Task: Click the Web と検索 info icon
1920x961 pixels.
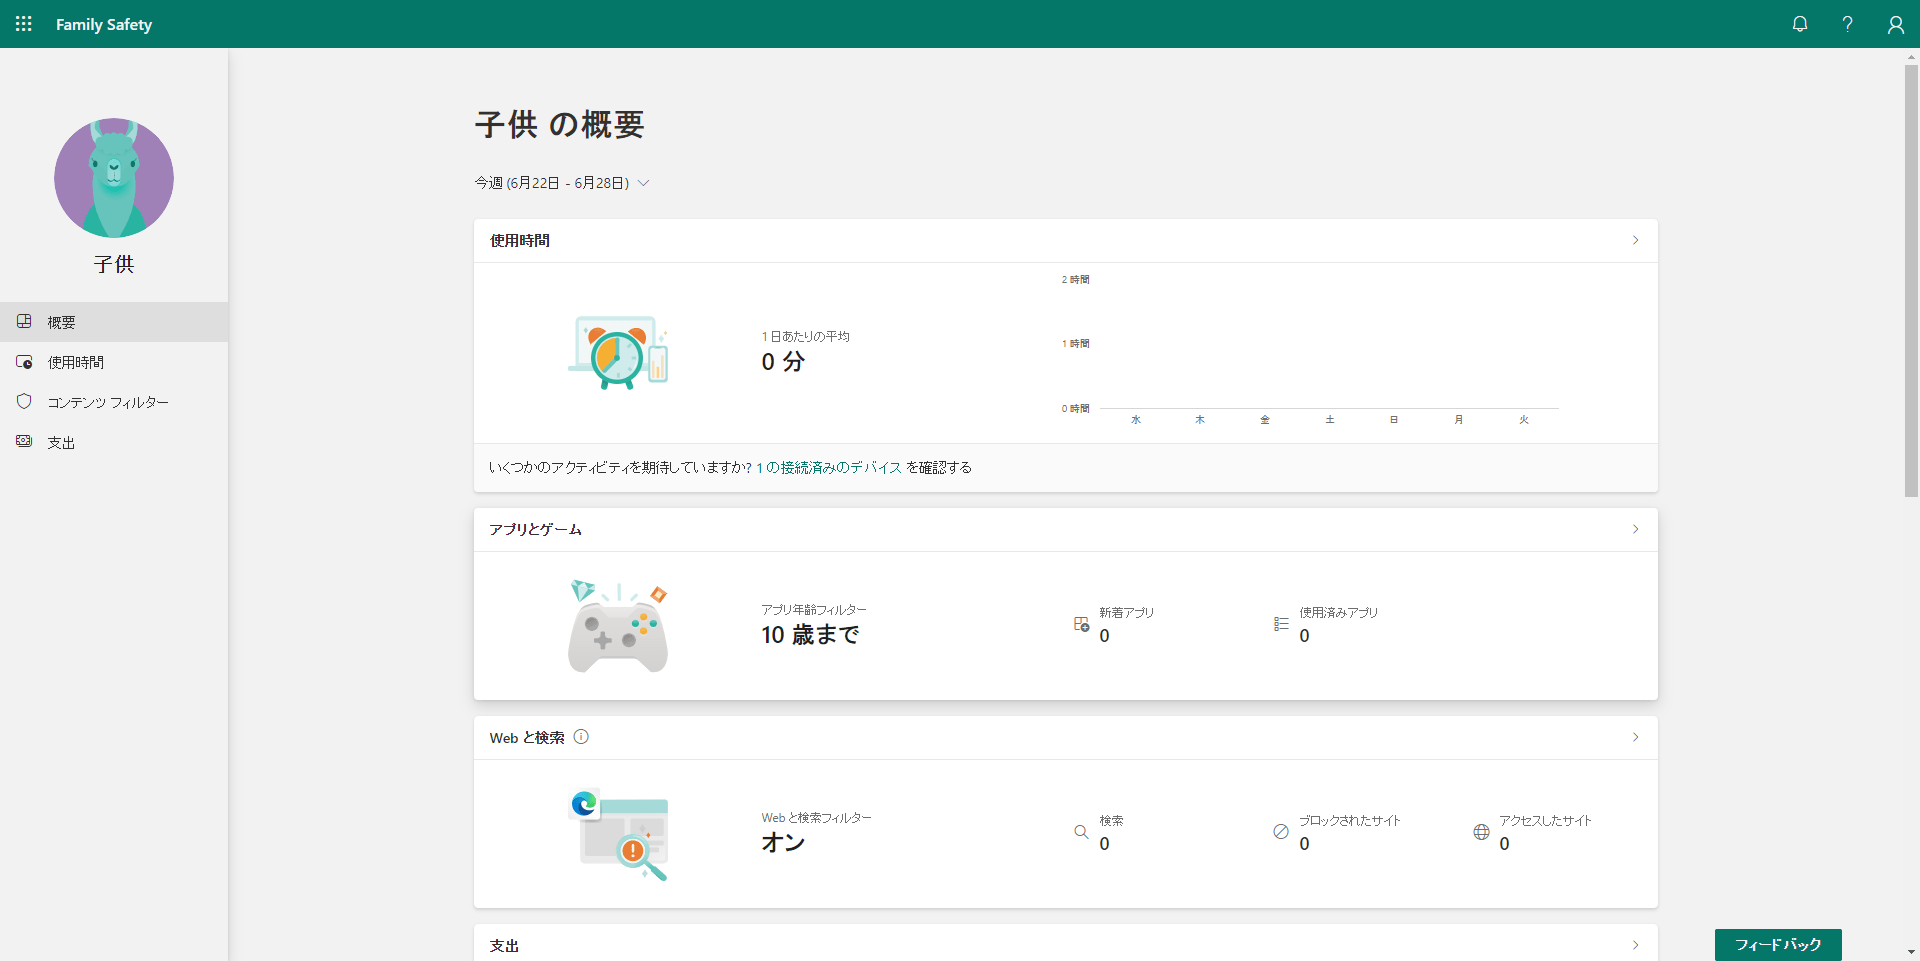Action: (x=581, y=737)
